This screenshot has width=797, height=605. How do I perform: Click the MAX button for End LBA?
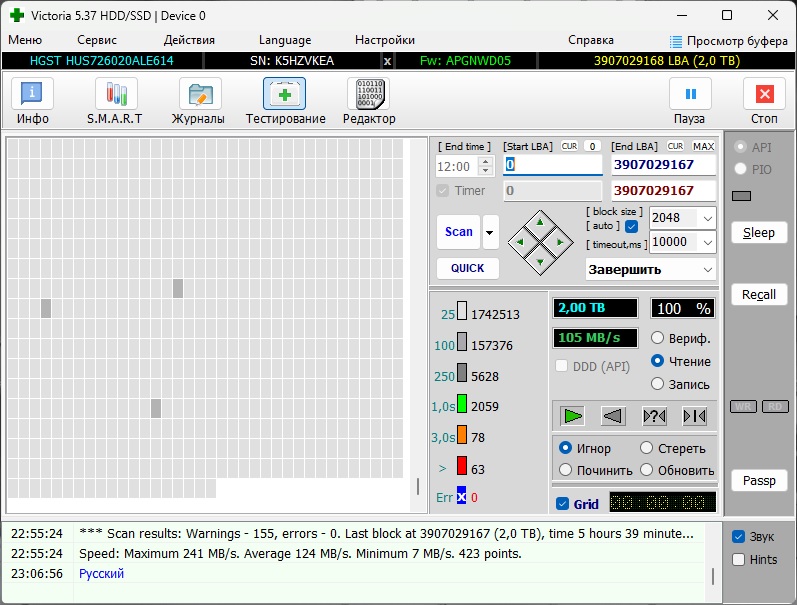click(703, 146)
